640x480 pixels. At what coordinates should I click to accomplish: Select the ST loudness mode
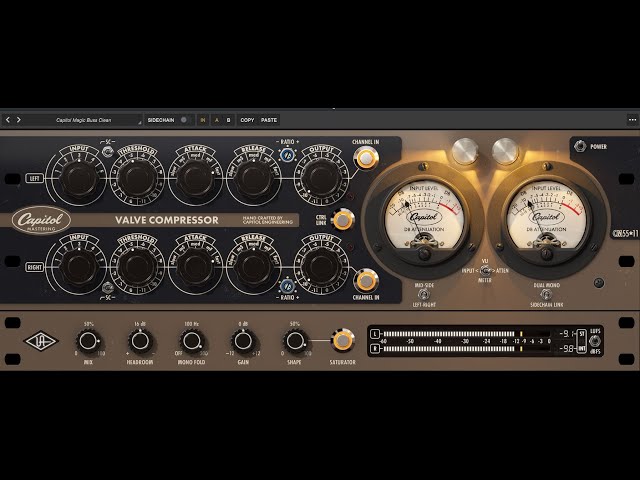tap(581, 334)
